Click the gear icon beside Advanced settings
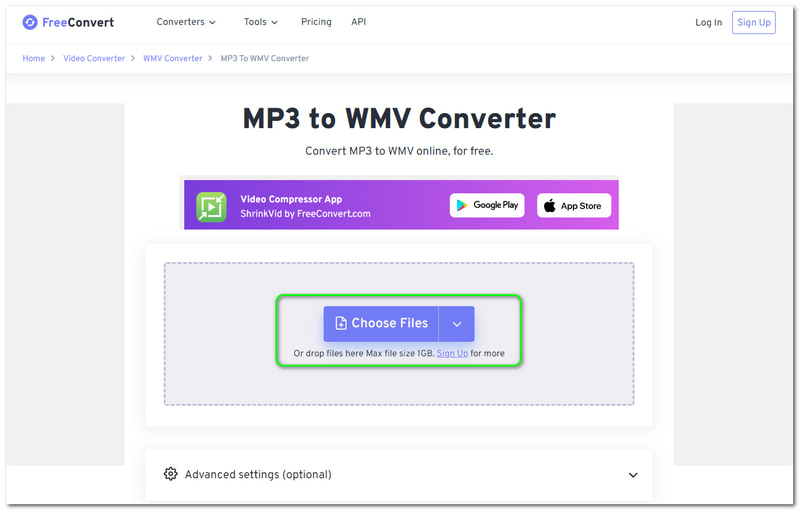800x511 pixels. (170, 474)
